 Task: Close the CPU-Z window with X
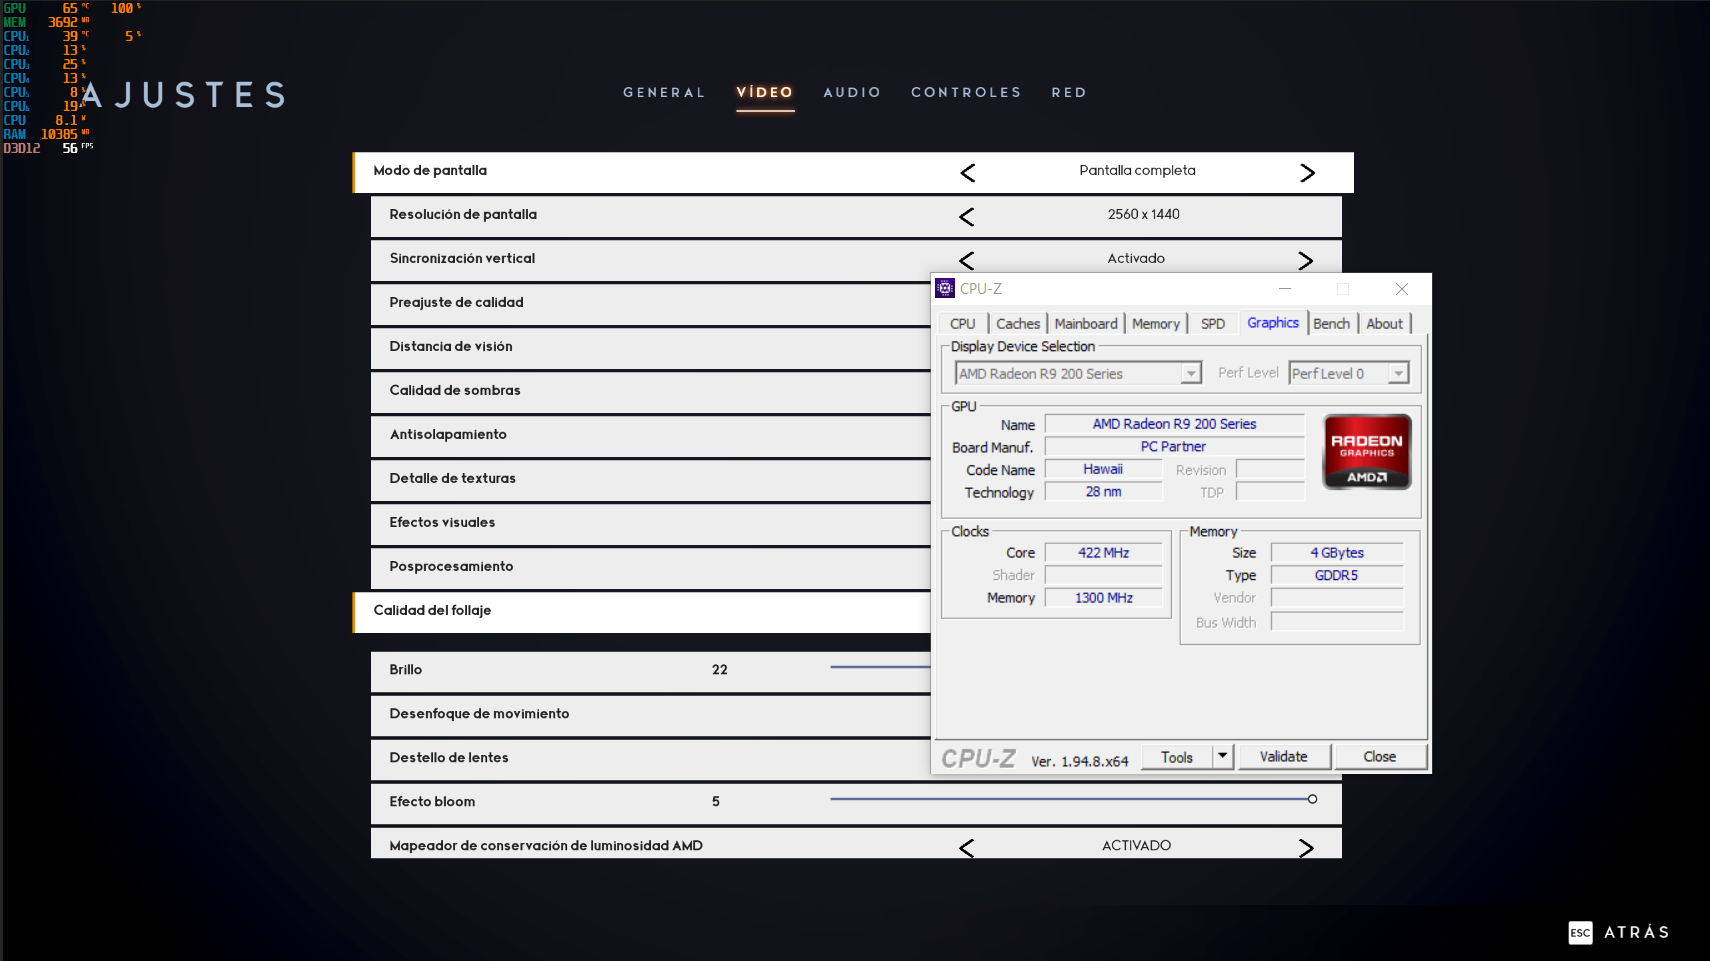tap(1402, 288)
